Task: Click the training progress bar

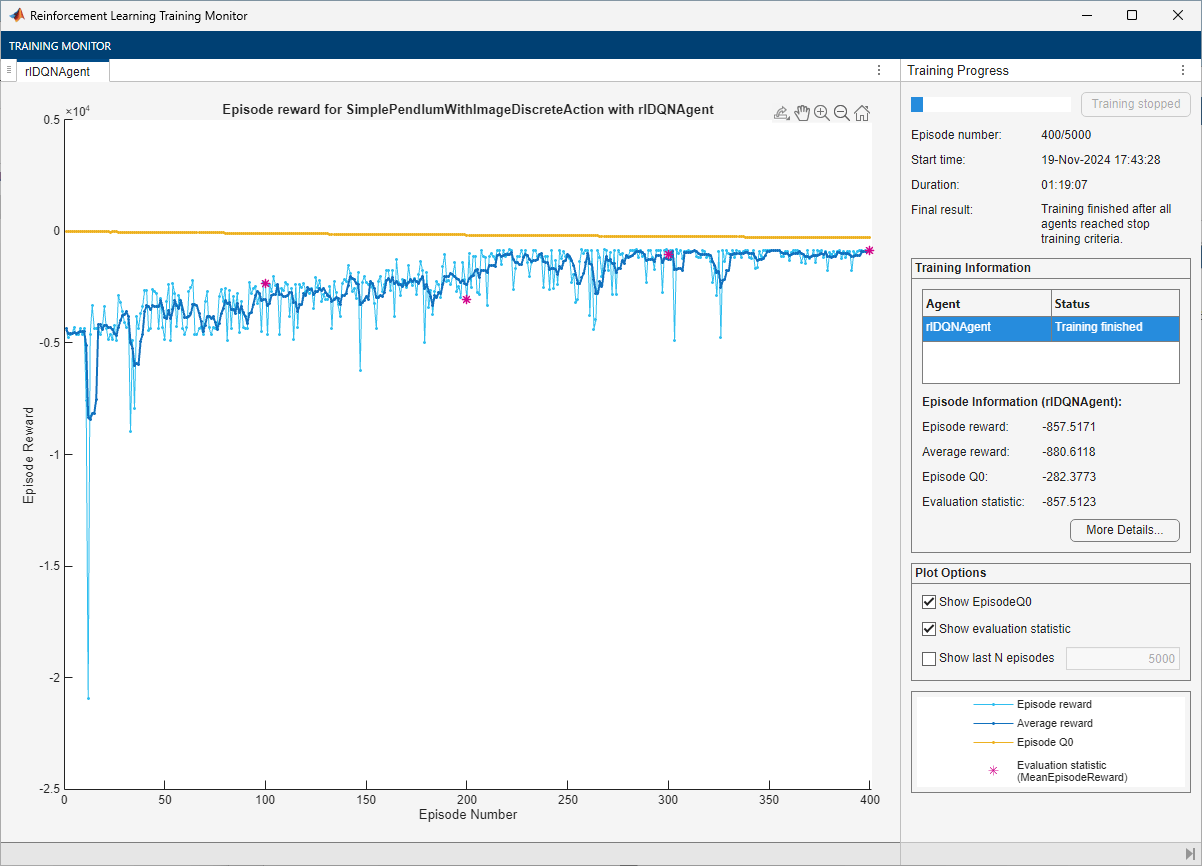Action: pos(990,104)
